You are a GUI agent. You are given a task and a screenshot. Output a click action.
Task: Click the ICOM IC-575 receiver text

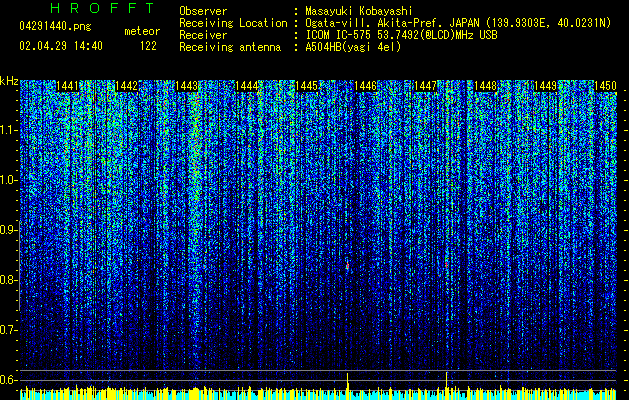click(401, 35)
